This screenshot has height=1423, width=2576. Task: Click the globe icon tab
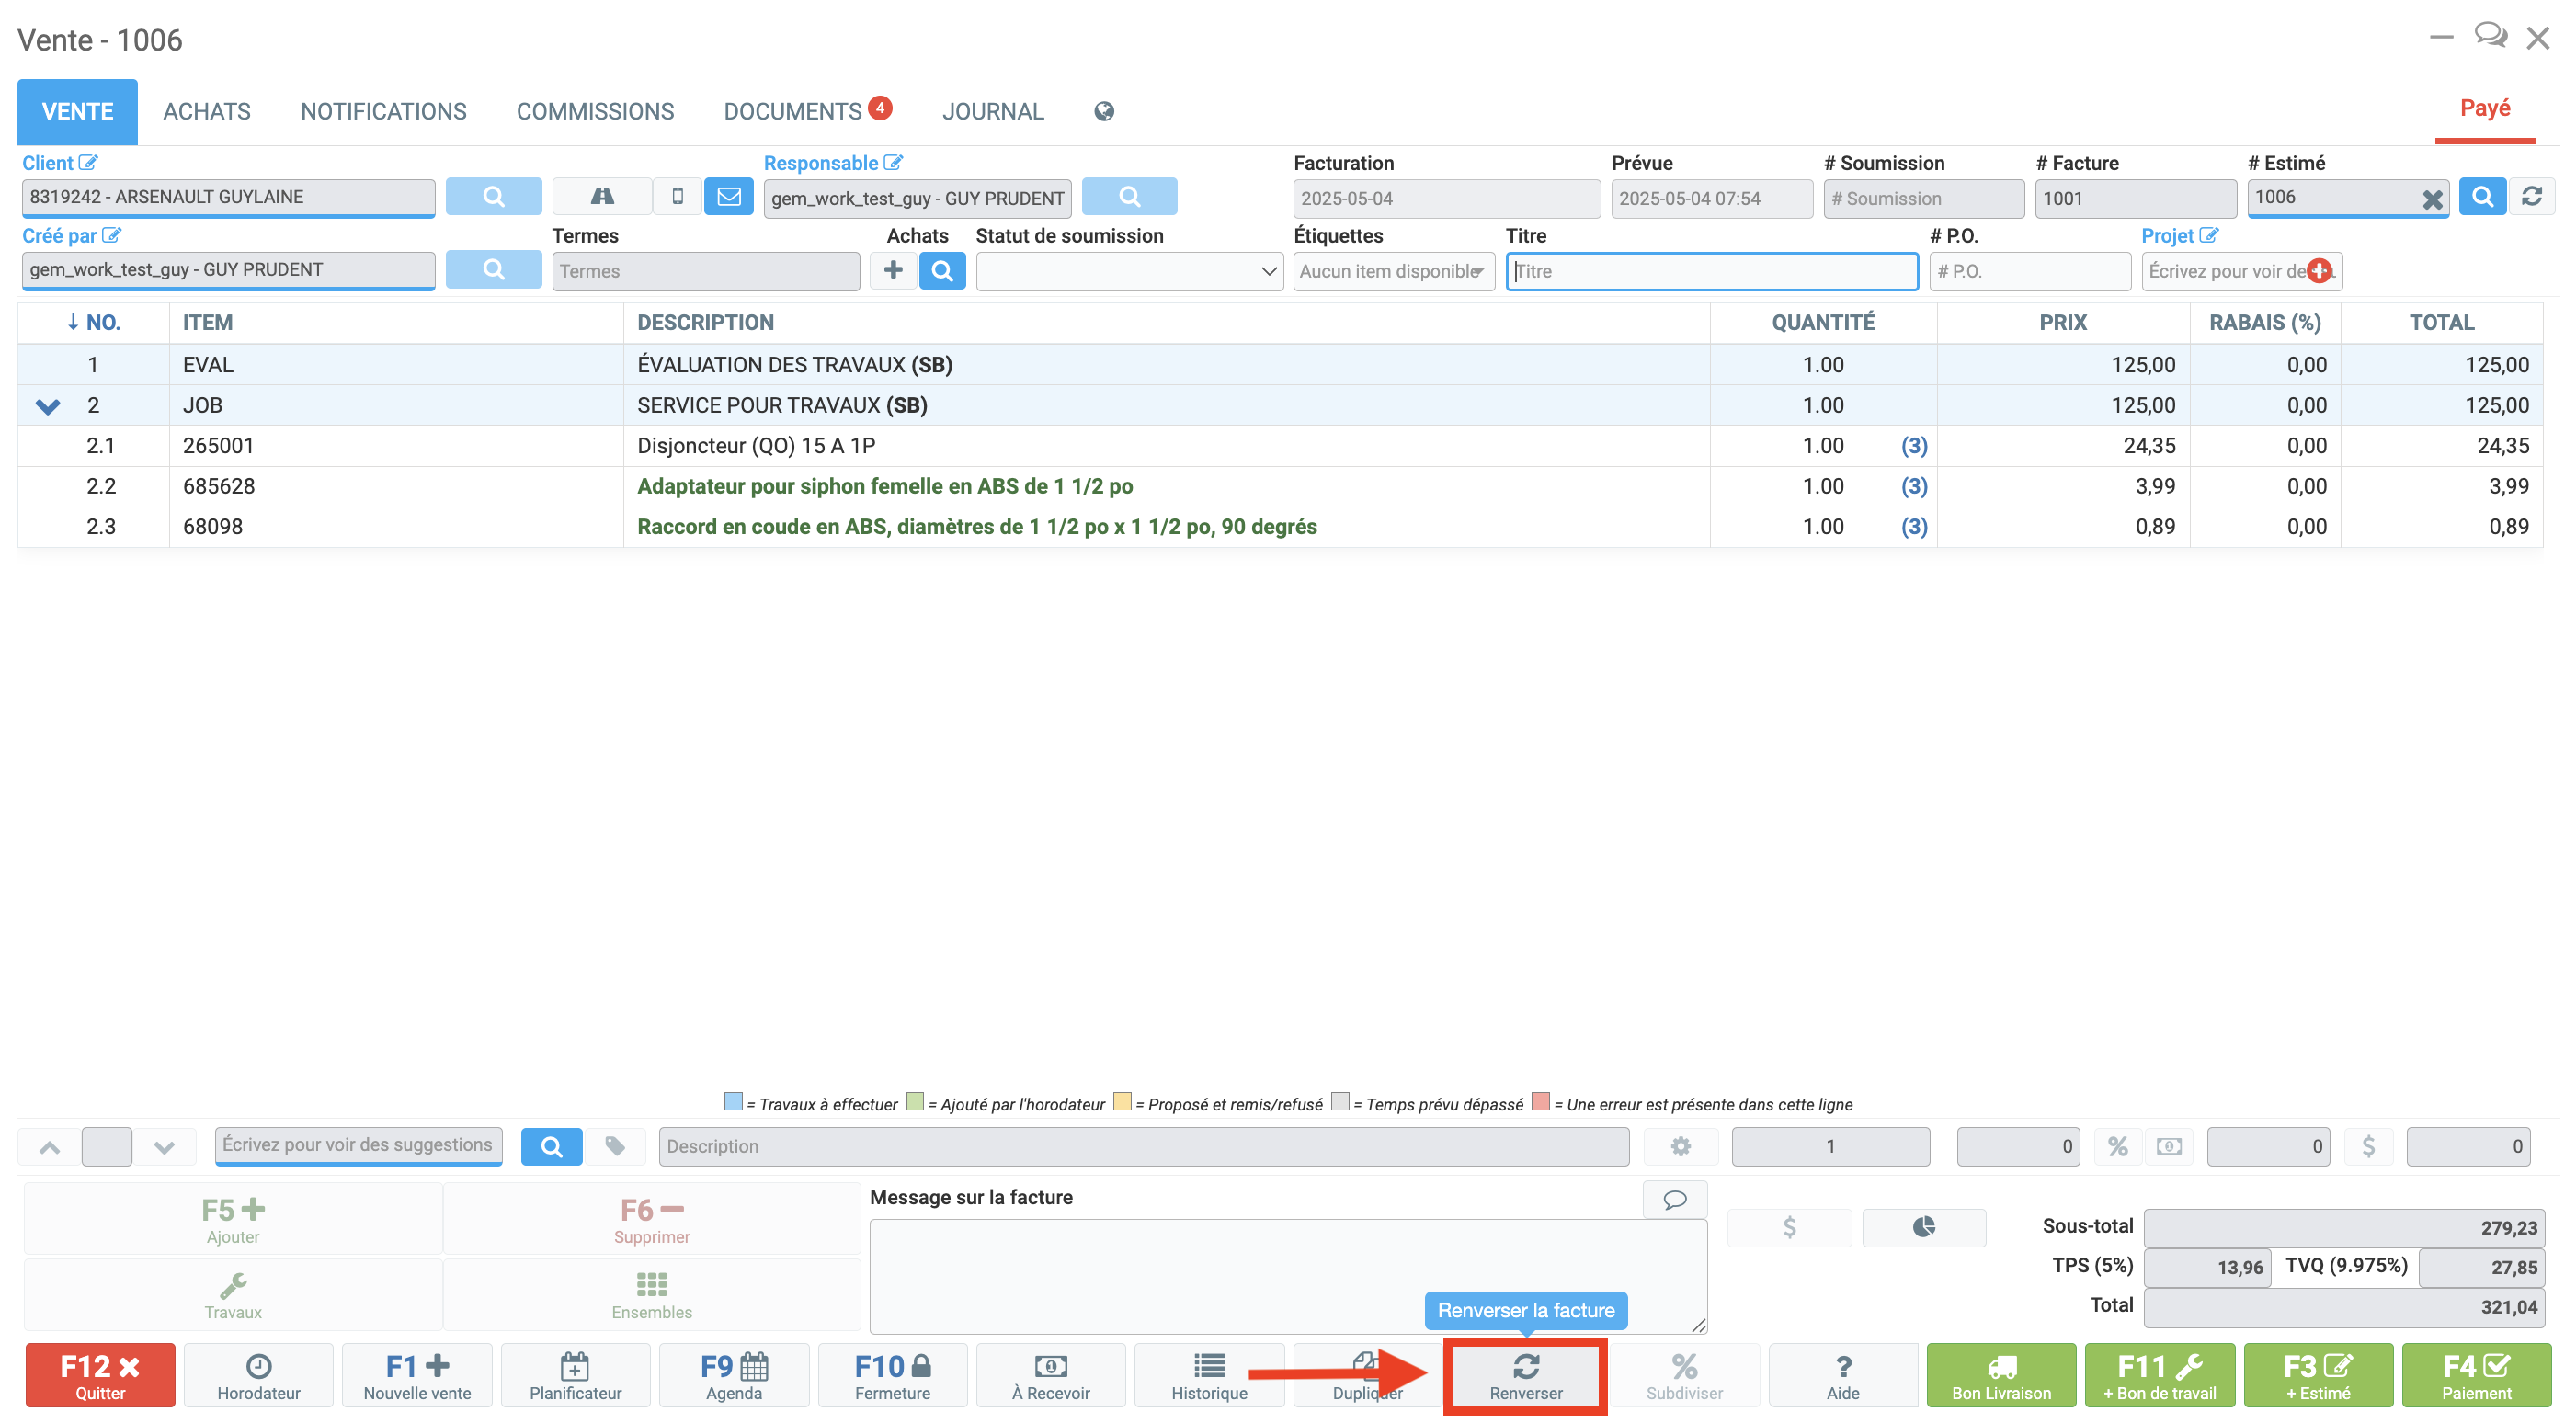[x=1103, y=112]
